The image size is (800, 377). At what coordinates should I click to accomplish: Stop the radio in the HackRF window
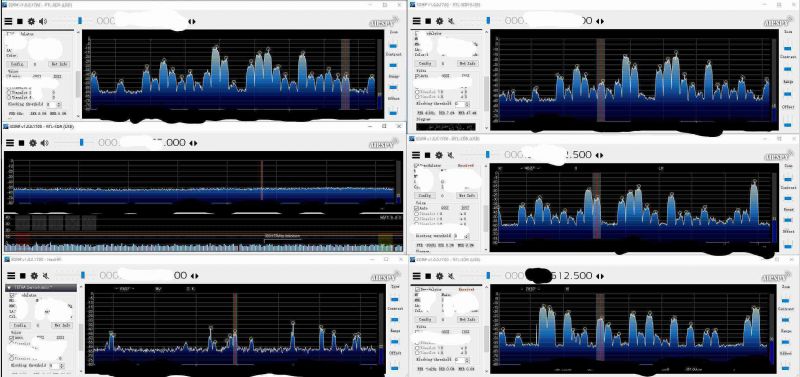click(23, 275)
